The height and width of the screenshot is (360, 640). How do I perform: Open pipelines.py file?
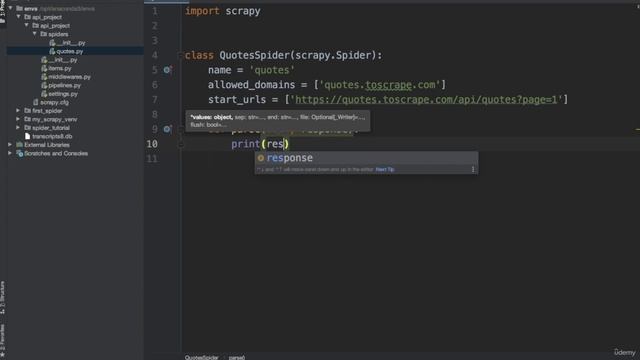click(64, 85)
